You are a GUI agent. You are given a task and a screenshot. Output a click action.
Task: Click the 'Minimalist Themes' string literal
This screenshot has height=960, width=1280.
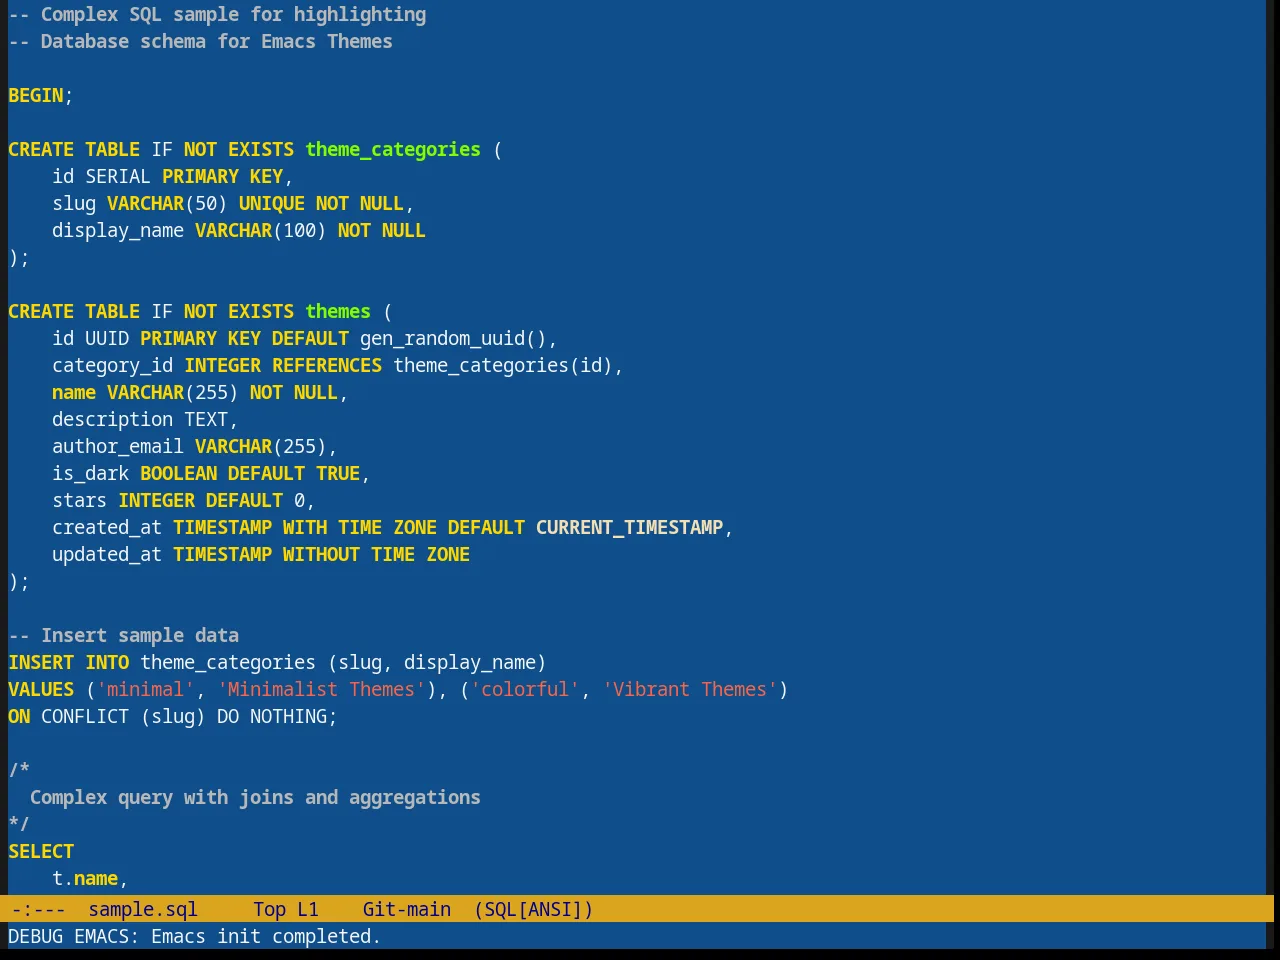pos(321,689)
